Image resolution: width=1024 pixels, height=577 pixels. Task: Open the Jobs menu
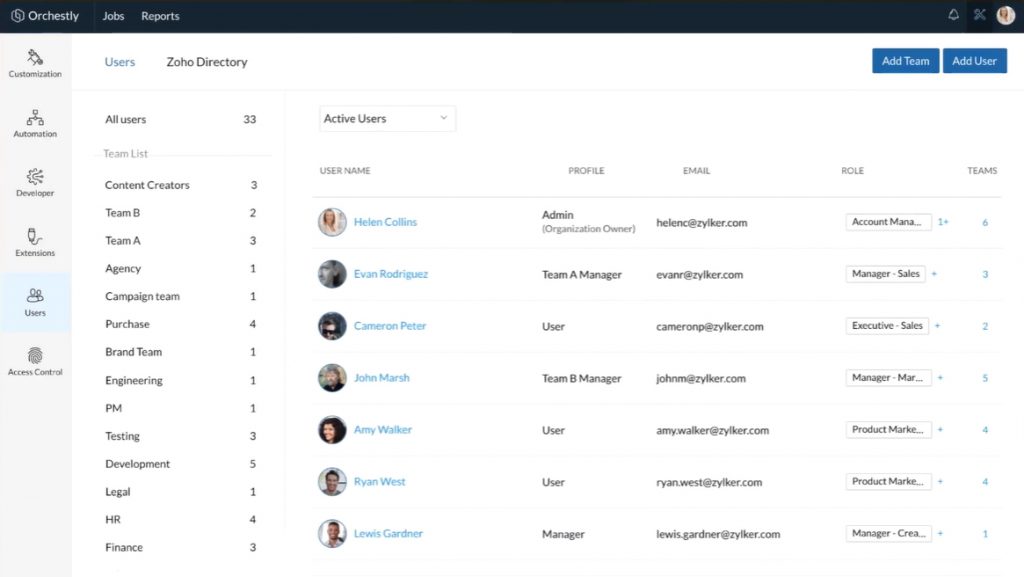113,15
